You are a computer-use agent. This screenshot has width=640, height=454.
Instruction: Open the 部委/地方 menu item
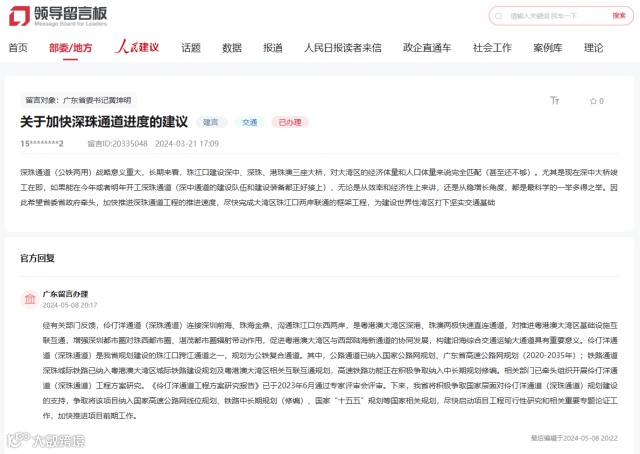(x=70, y=48)
